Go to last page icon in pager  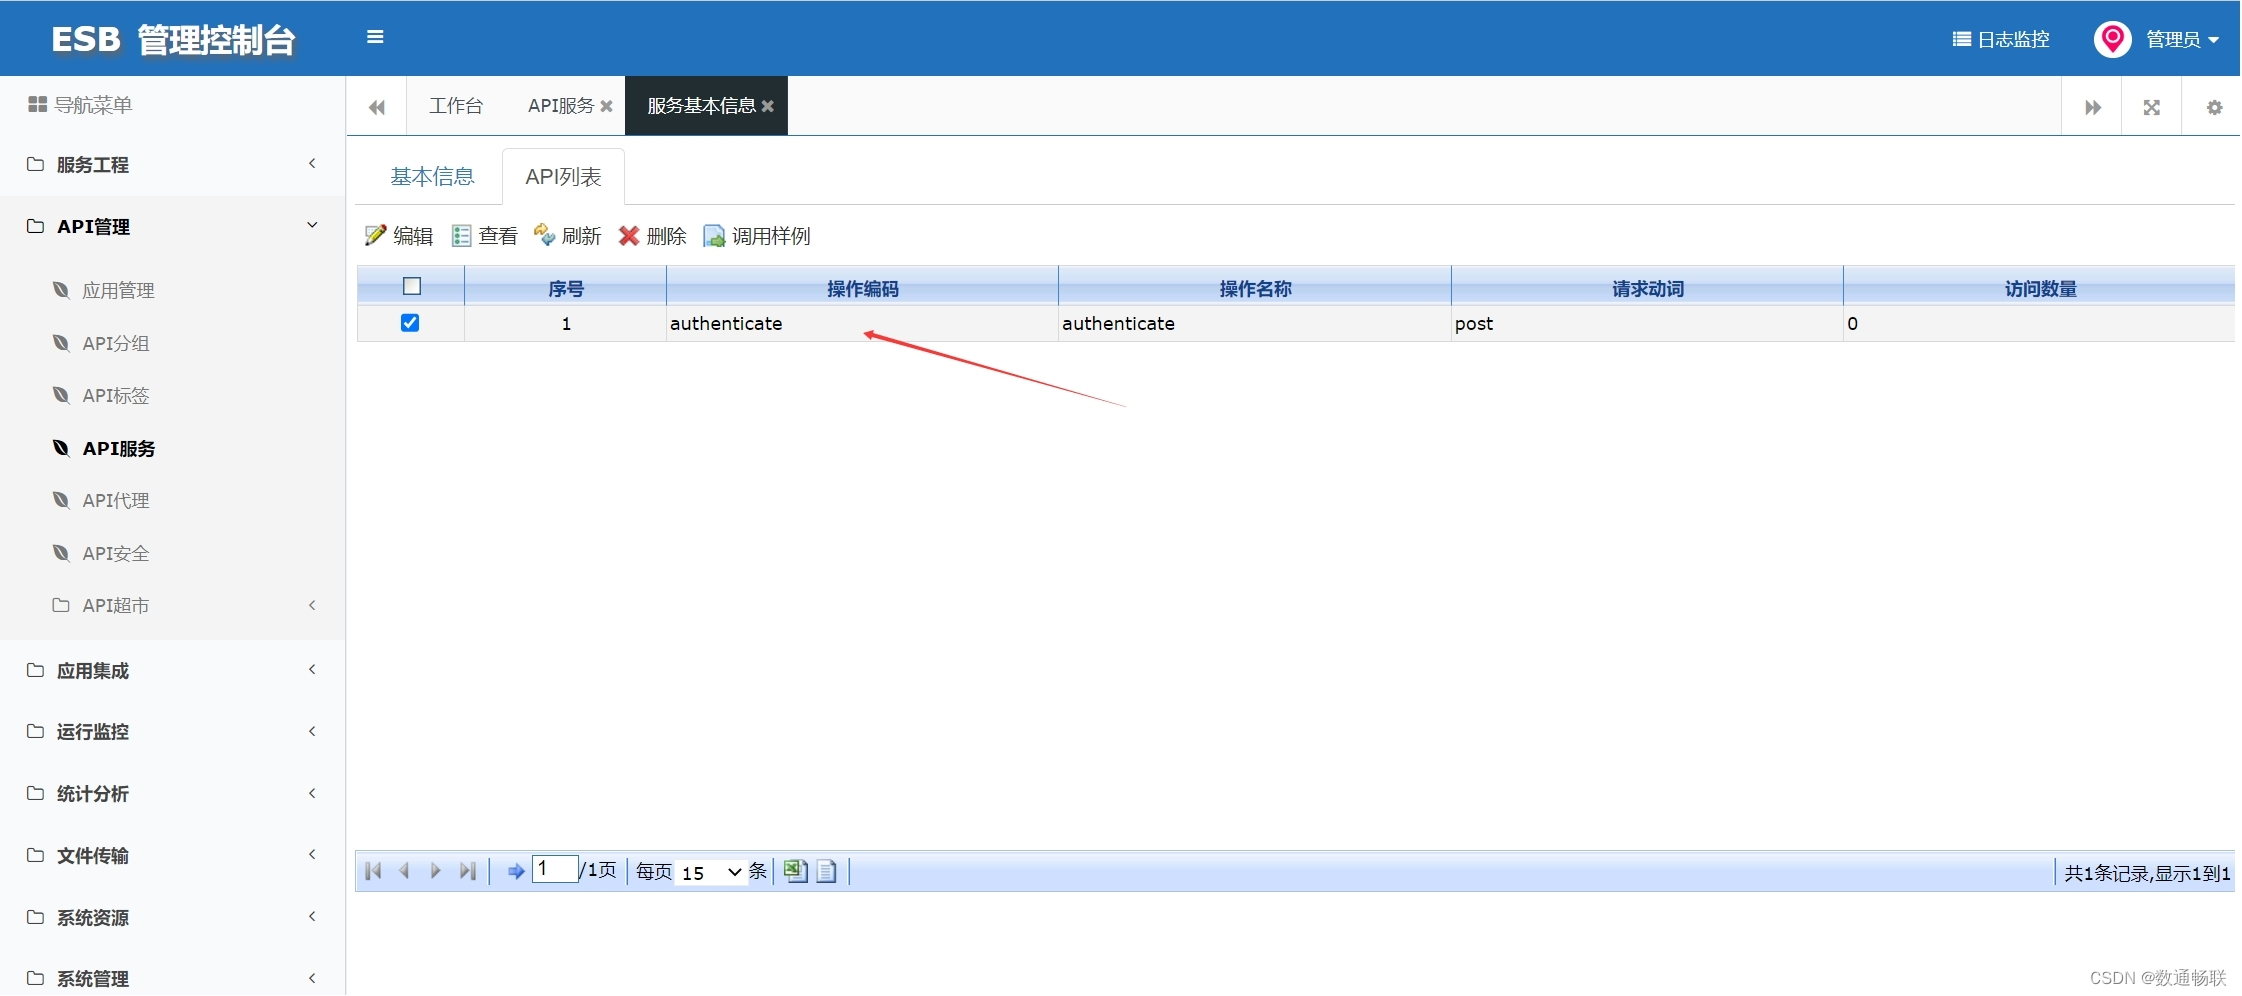click(x=467, y=871)
